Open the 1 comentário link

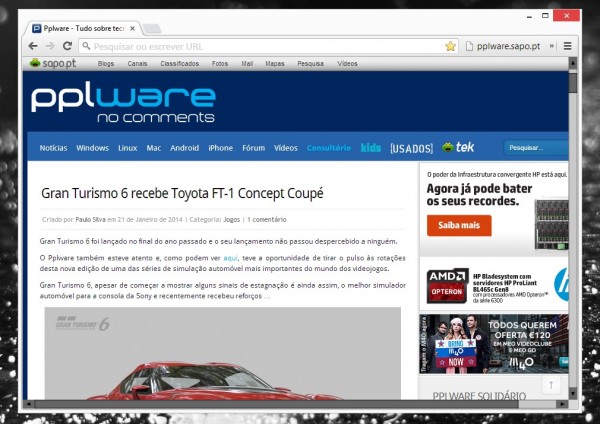coord(267,220)
